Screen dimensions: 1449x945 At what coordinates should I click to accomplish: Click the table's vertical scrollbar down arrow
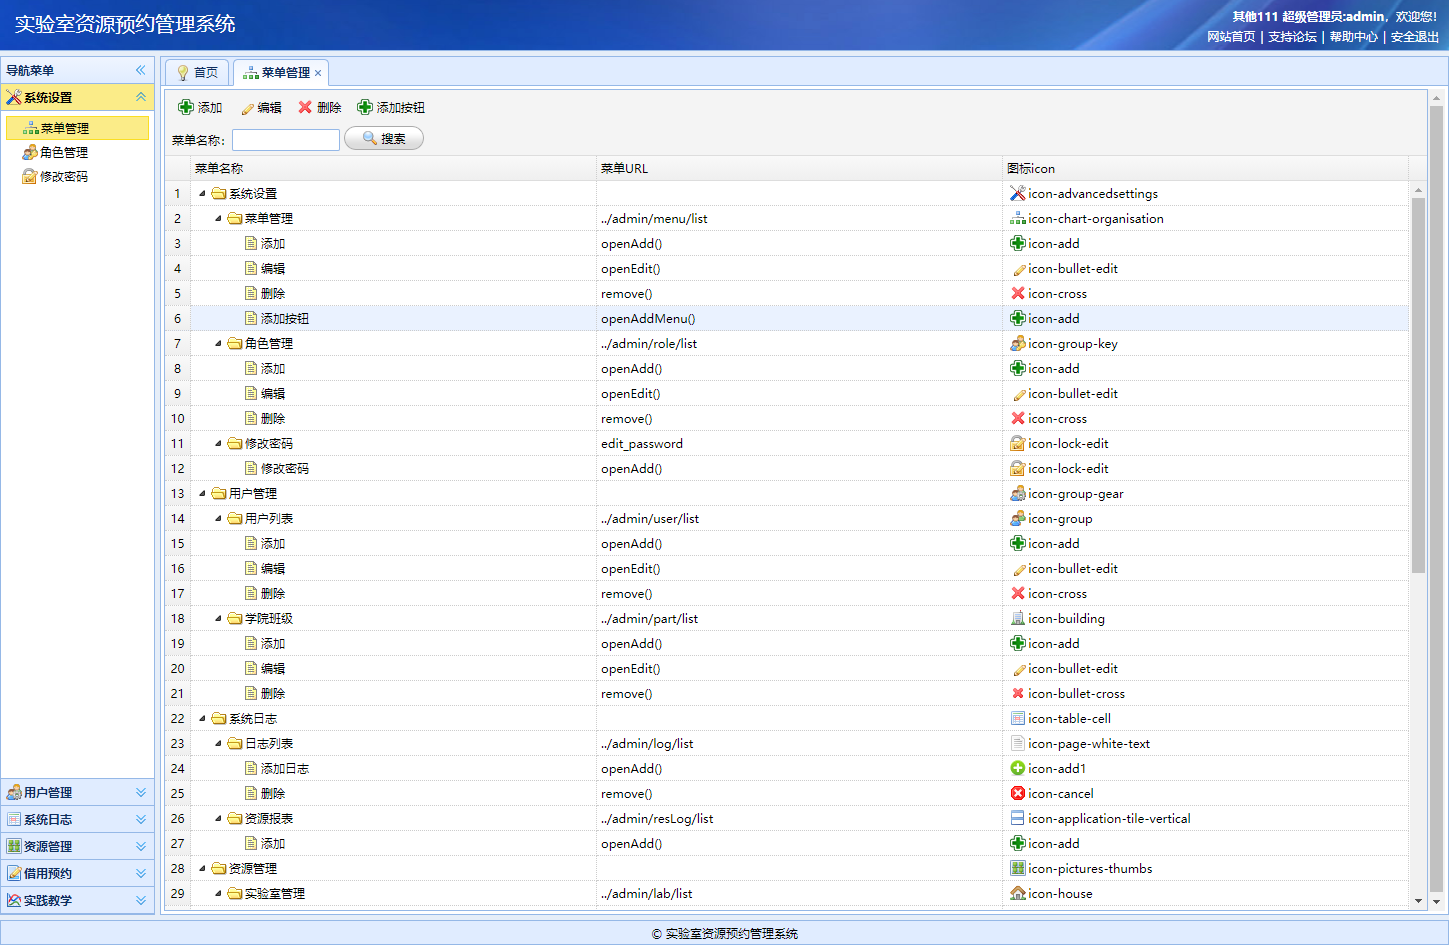tap(1418, 901)
